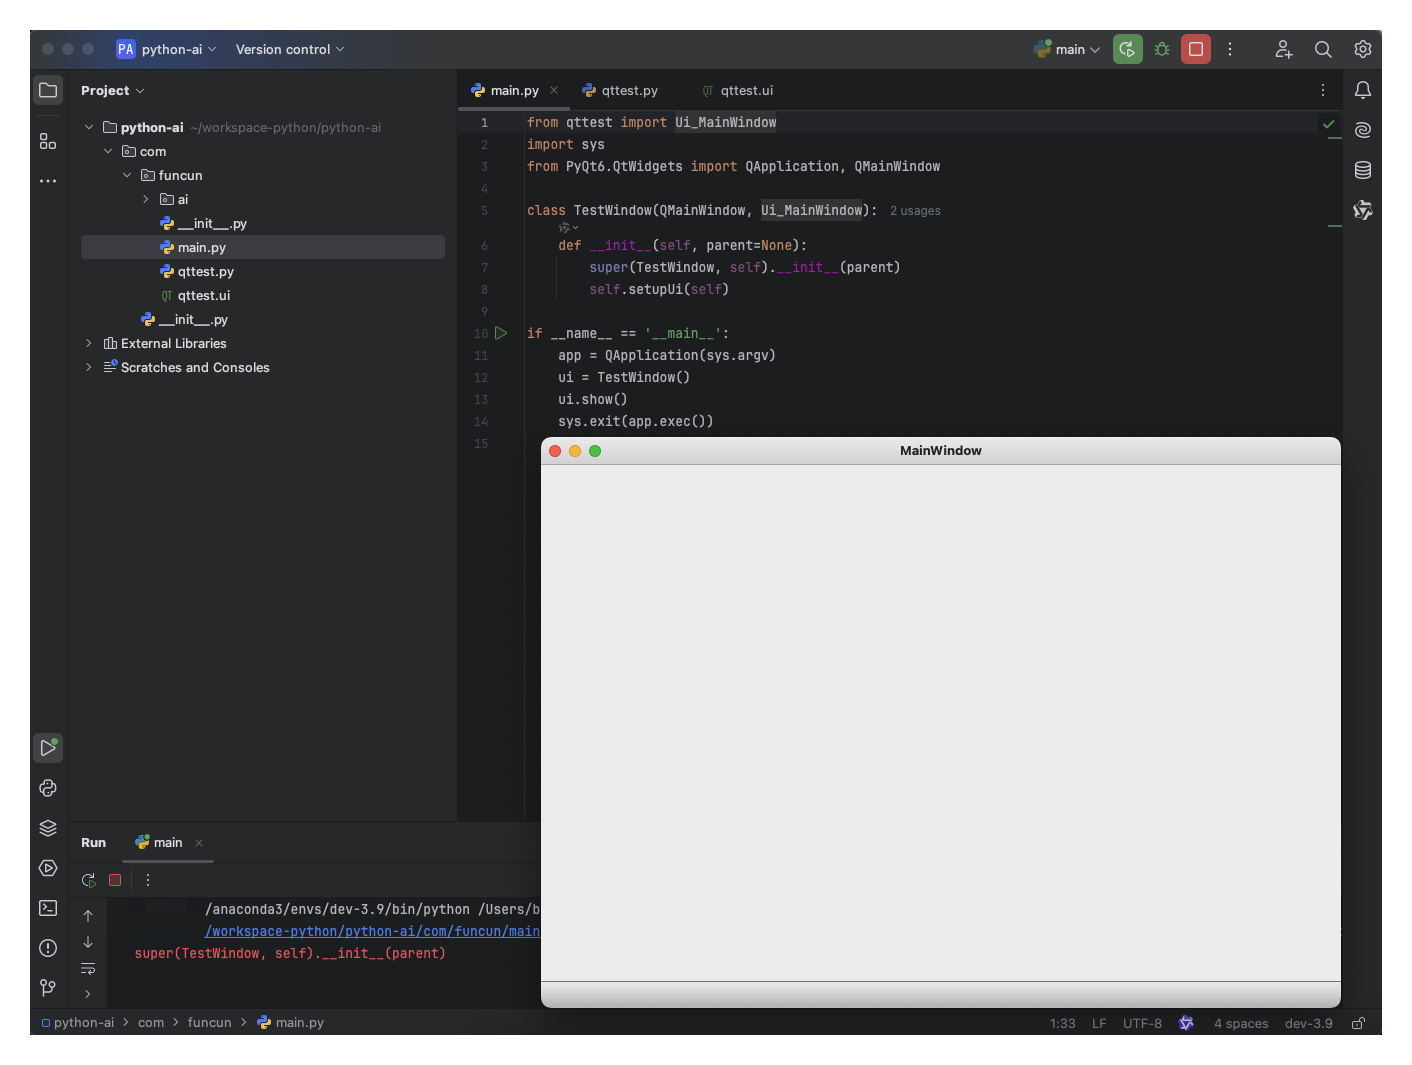The height and width of the screenshot is (1065, 1412).
Task: Open editor tabs options menu
Action: click(x=1323, y=90)
